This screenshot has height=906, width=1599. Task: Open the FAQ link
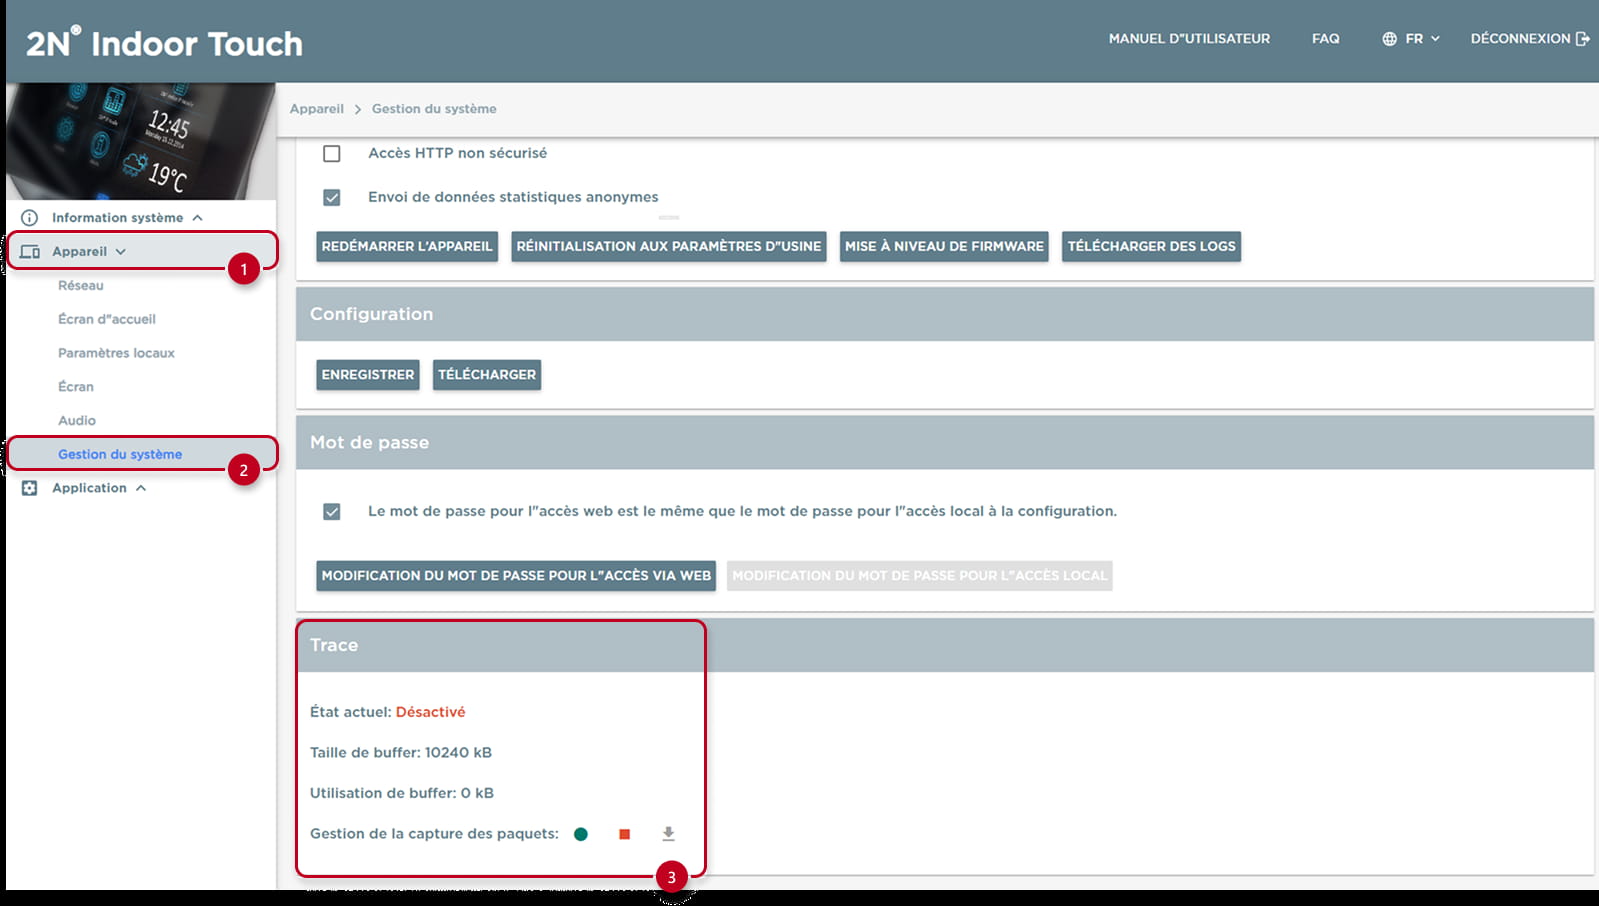pyautogui.click(x=1326, y=39)
